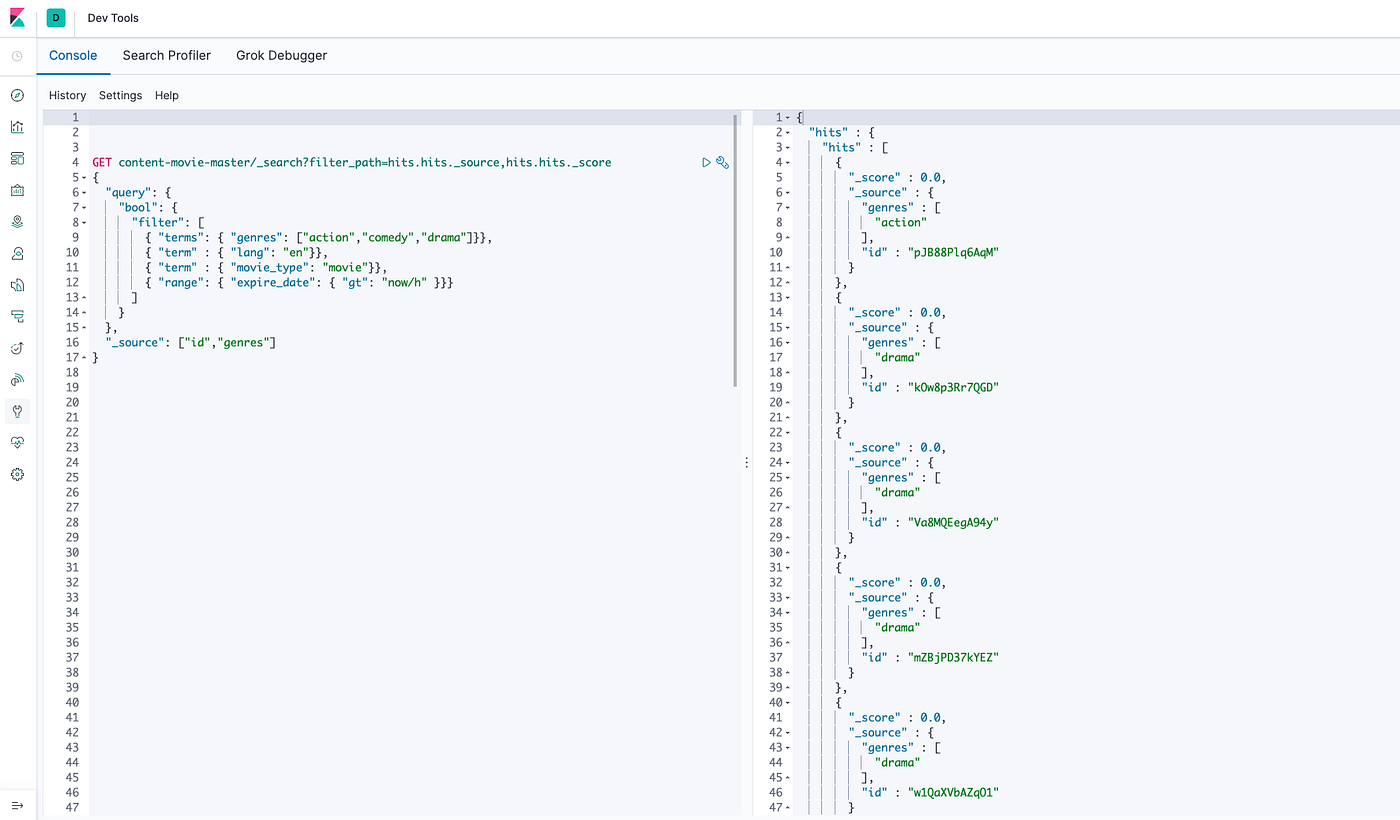Open Help in console toolbar
The width and height of the screenshot is (1400, 820).
pyautogui.click(x=167, y=95)
